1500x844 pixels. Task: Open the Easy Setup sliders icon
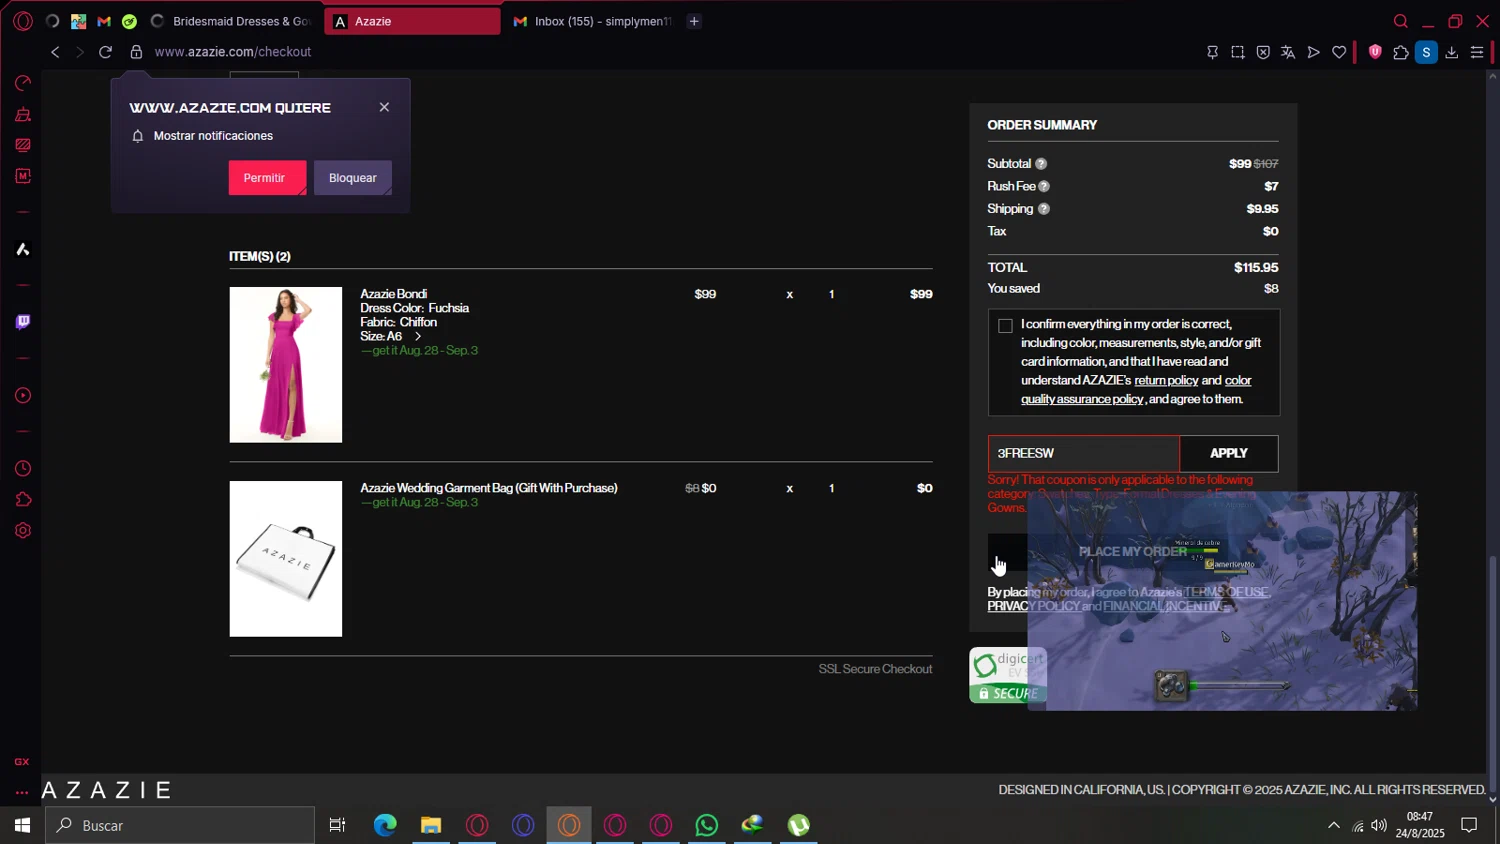point(1477,52)
